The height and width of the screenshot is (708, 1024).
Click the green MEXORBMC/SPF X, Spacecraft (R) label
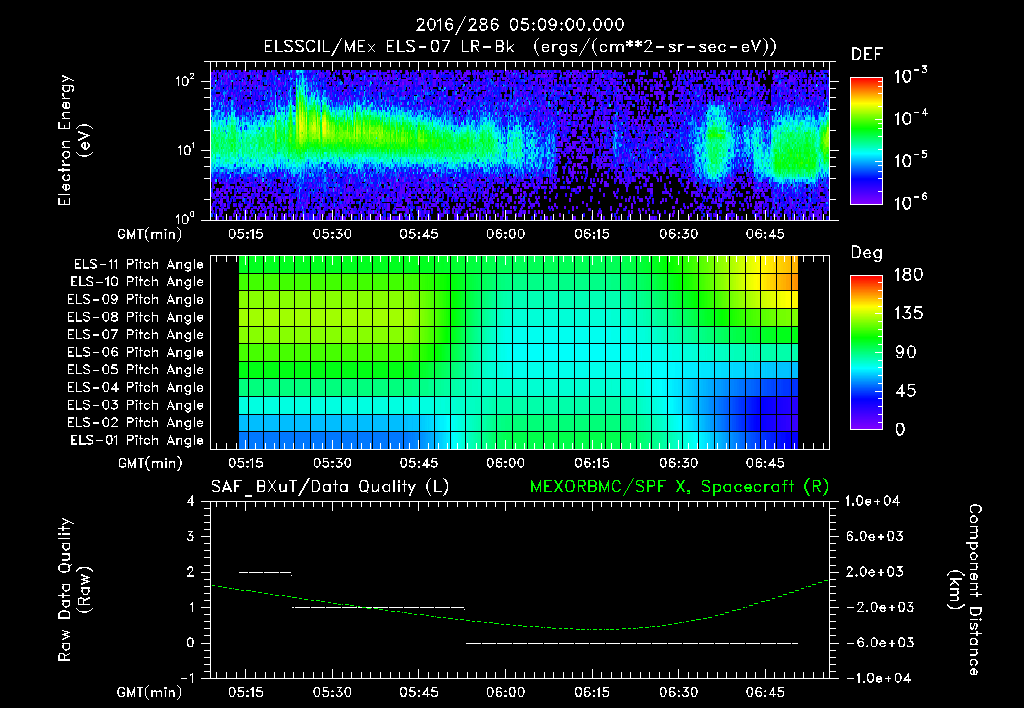(x=679, y=487)
